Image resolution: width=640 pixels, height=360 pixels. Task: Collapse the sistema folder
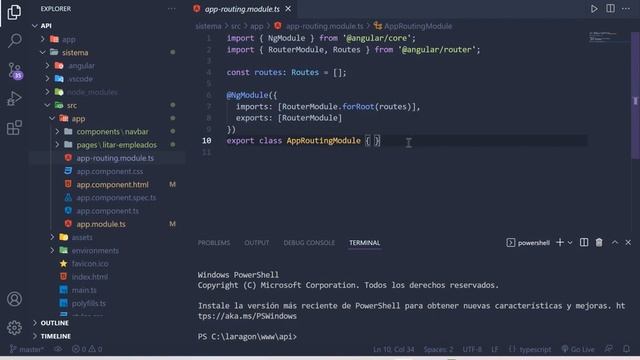42,52
